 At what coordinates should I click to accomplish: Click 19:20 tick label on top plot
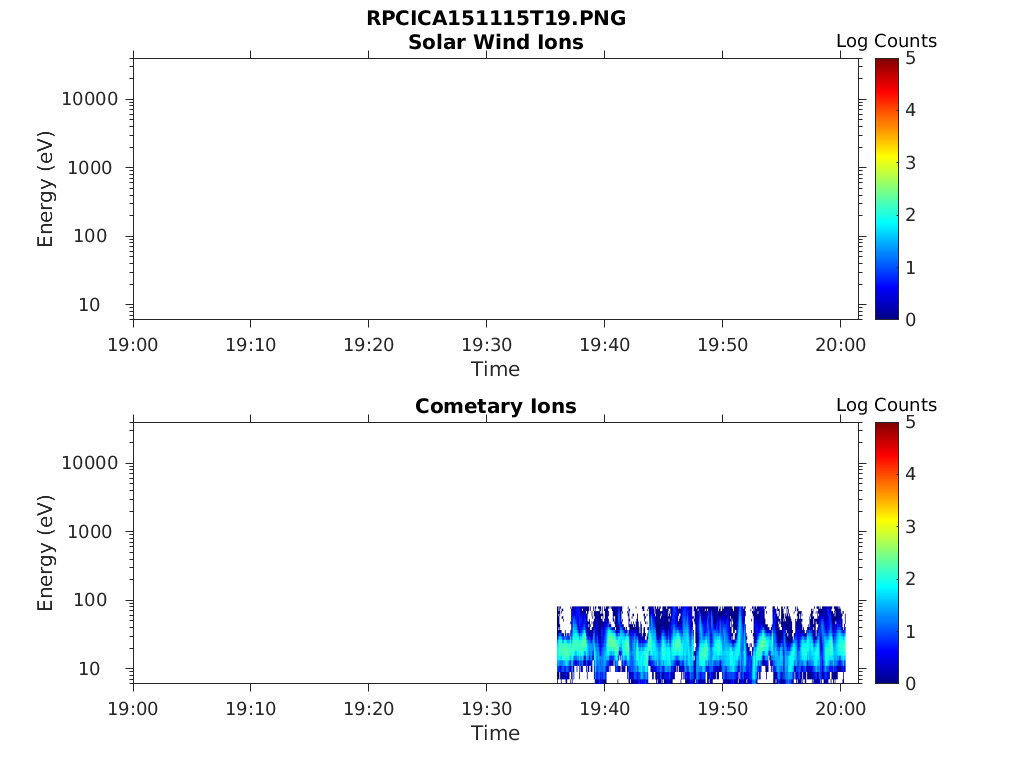(x=369, y=345)
